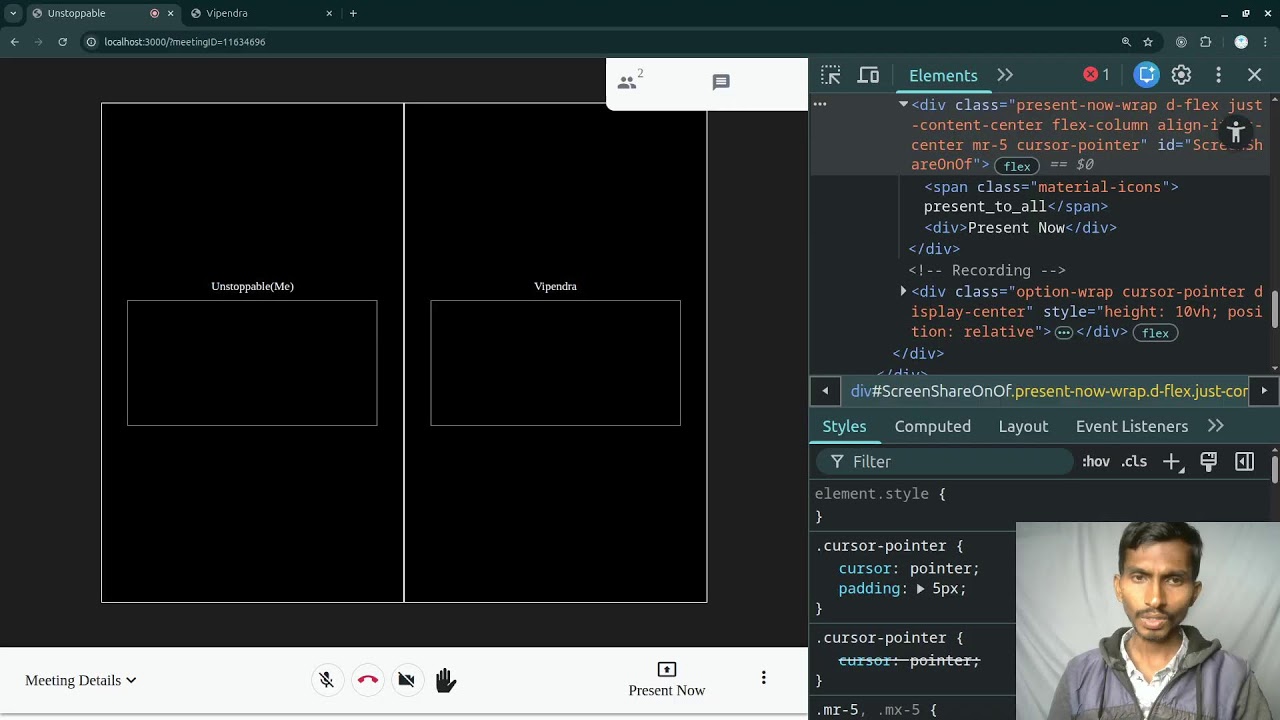Expand the collapsed ellipsis in option-wrap div
The image size is (1280, 720).
(1064, 332)
